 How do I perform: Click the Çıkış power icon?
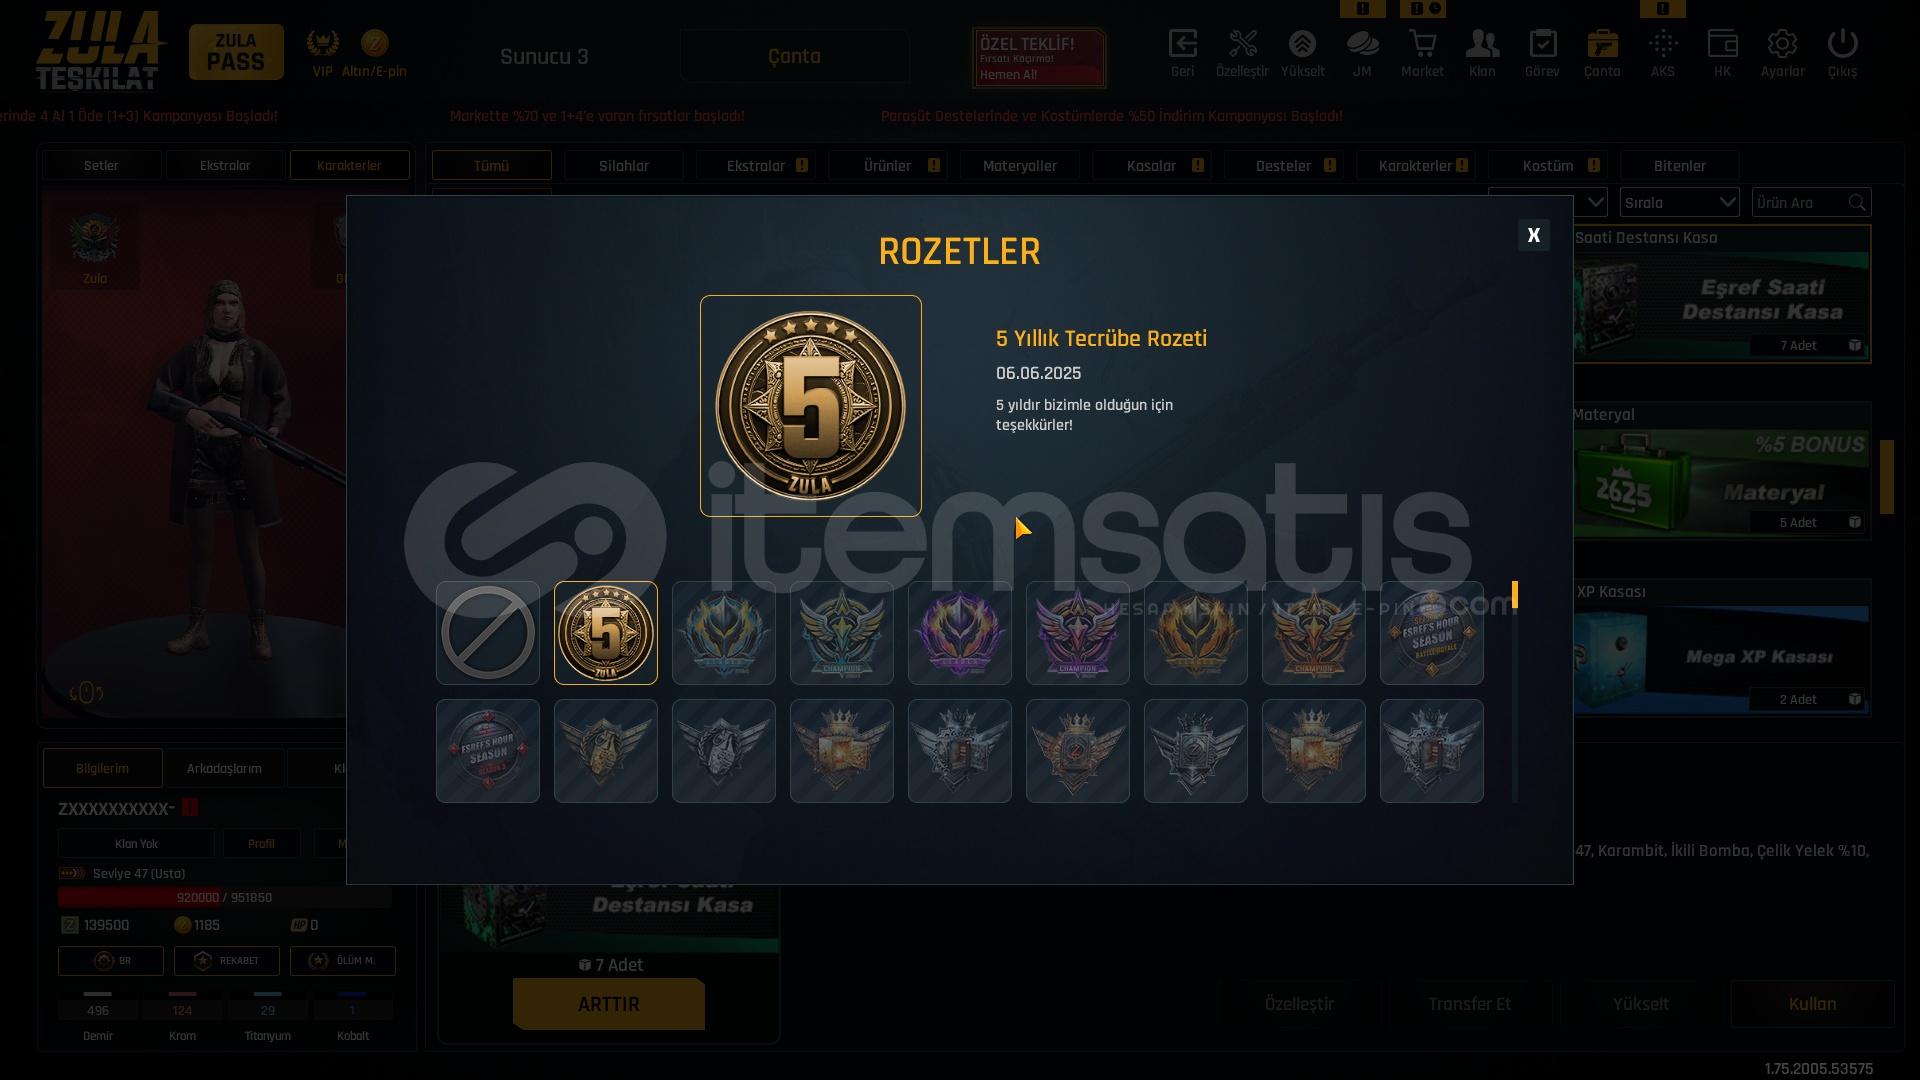(x=1842, y=45)
